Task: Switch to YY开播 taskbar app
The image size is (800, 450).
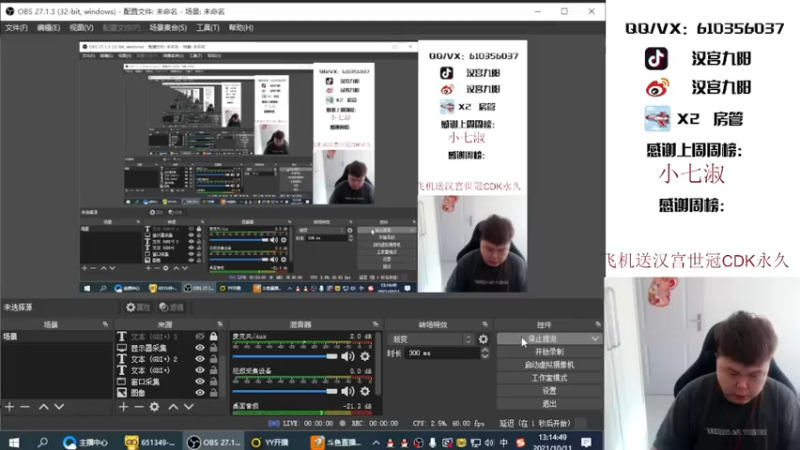Action: [271, 442]
